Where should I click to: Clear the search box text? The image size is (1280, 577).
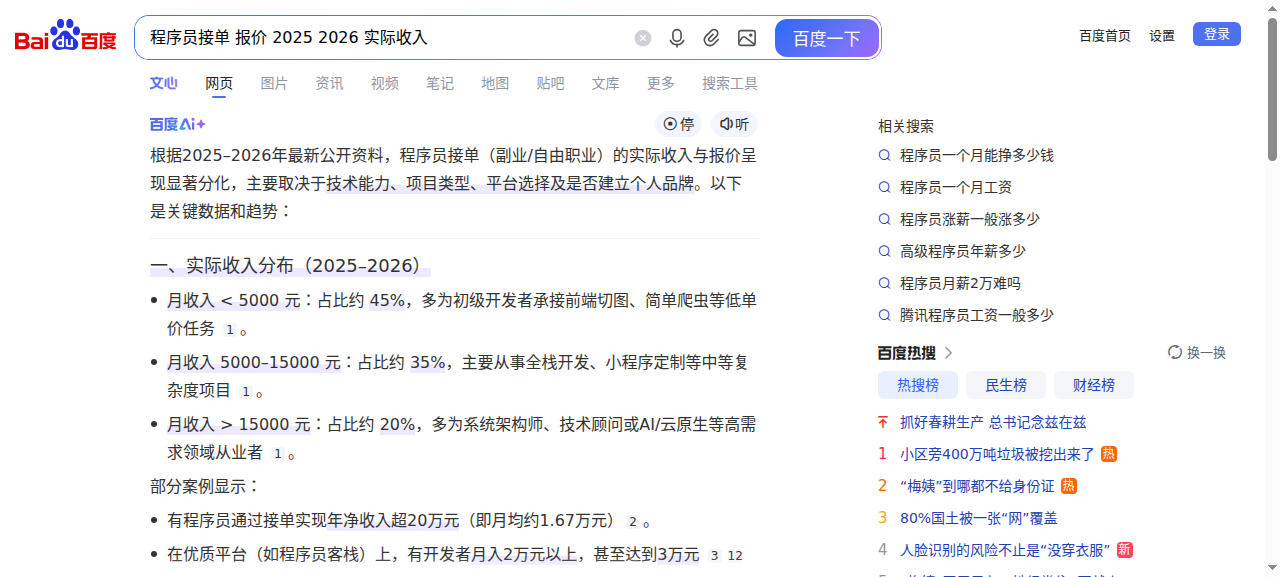(643, 38)
